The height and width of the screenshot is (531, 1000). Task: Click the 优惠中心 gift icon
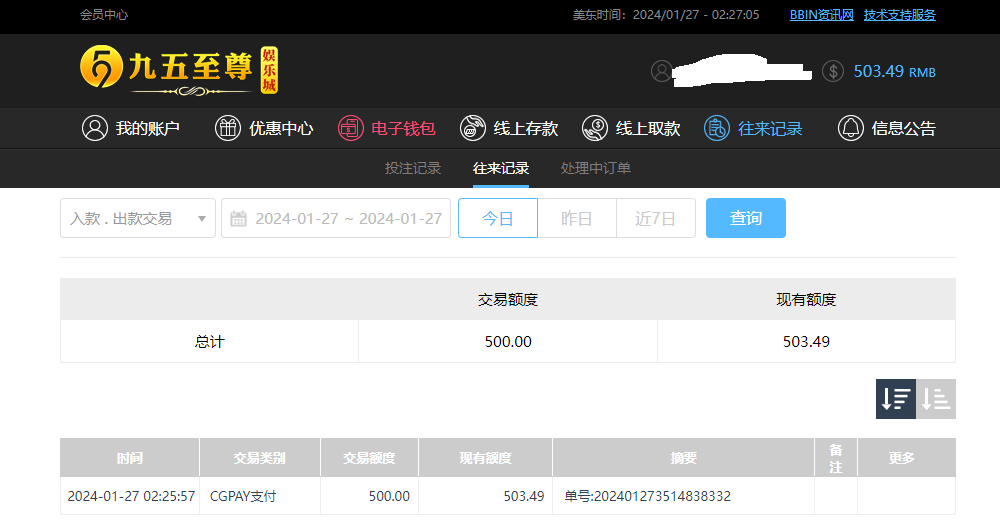228,128
